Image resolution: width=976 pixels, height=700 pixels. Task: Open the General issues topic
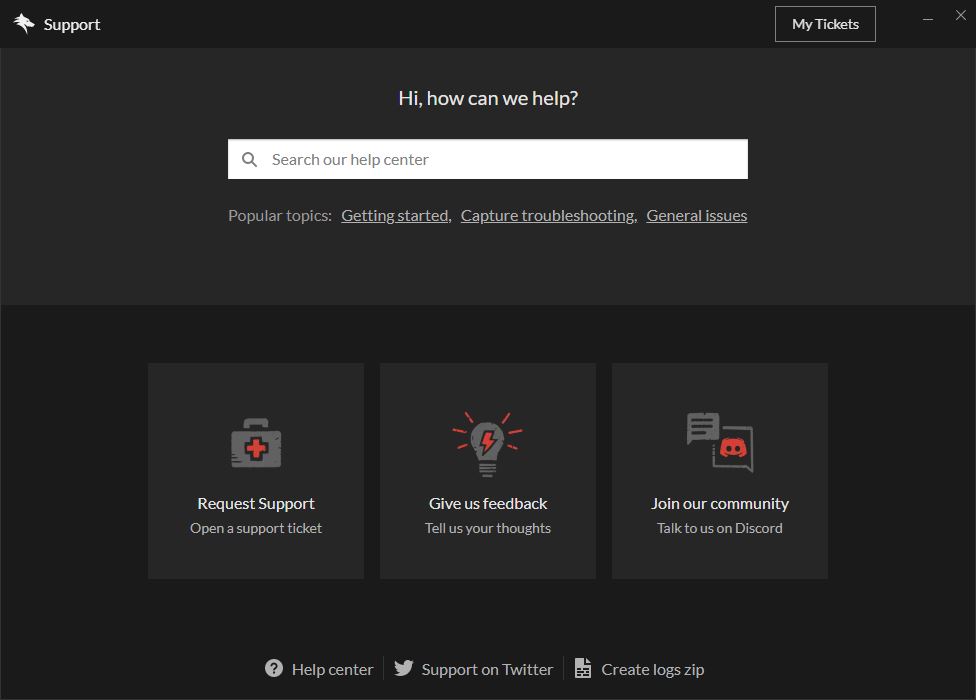[x=697, y=215]
